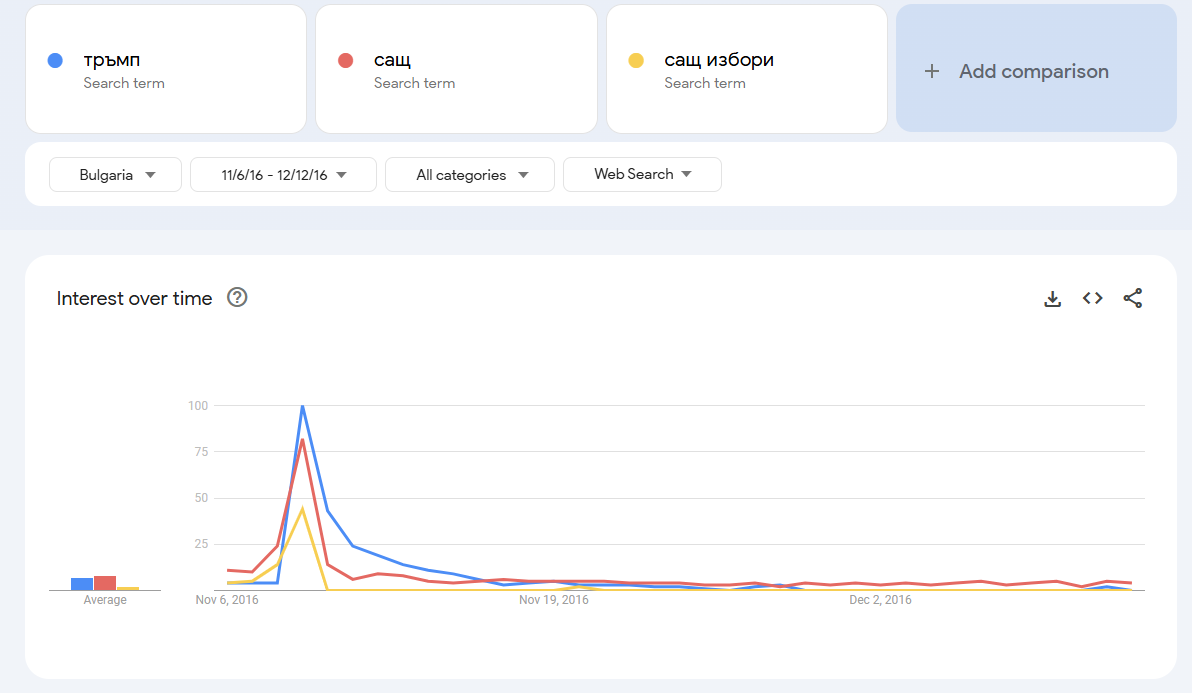Click the blue average bar

[82, 584]
